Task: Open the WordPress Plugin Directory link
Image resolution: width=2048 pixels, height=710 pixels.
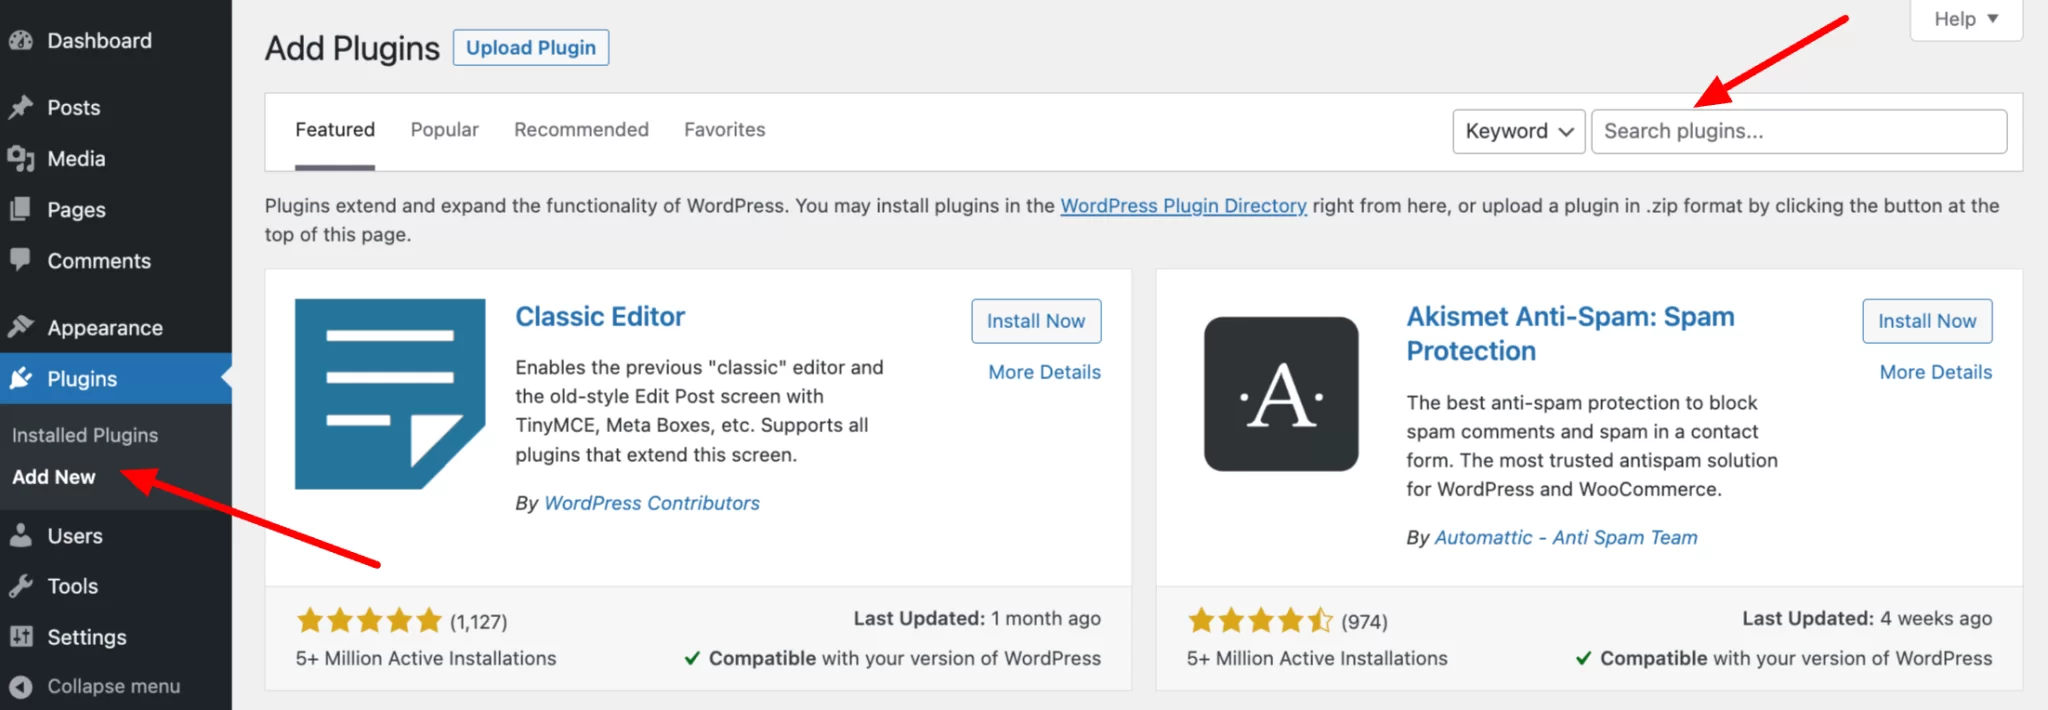Action: 1183,206
